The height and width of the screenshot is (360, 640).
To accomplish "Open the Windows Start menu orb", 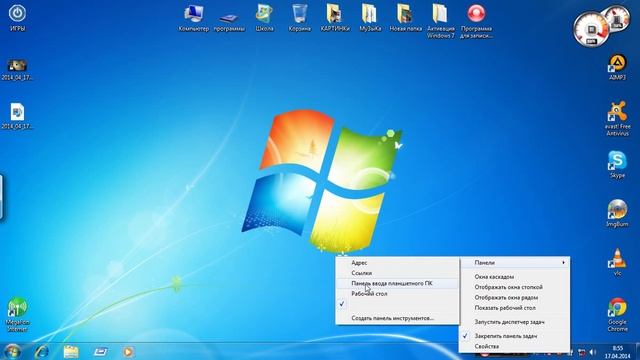I will pyautogui.click(x=12, y=351).
